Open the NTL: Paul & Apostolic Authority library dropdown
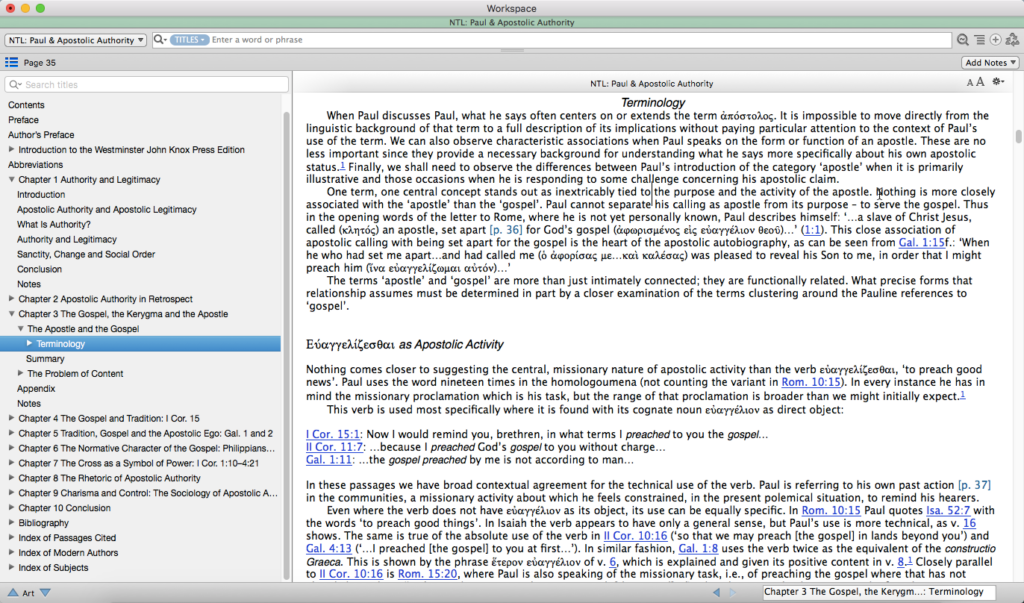The image size is (1024, 603). pos(75,40)
